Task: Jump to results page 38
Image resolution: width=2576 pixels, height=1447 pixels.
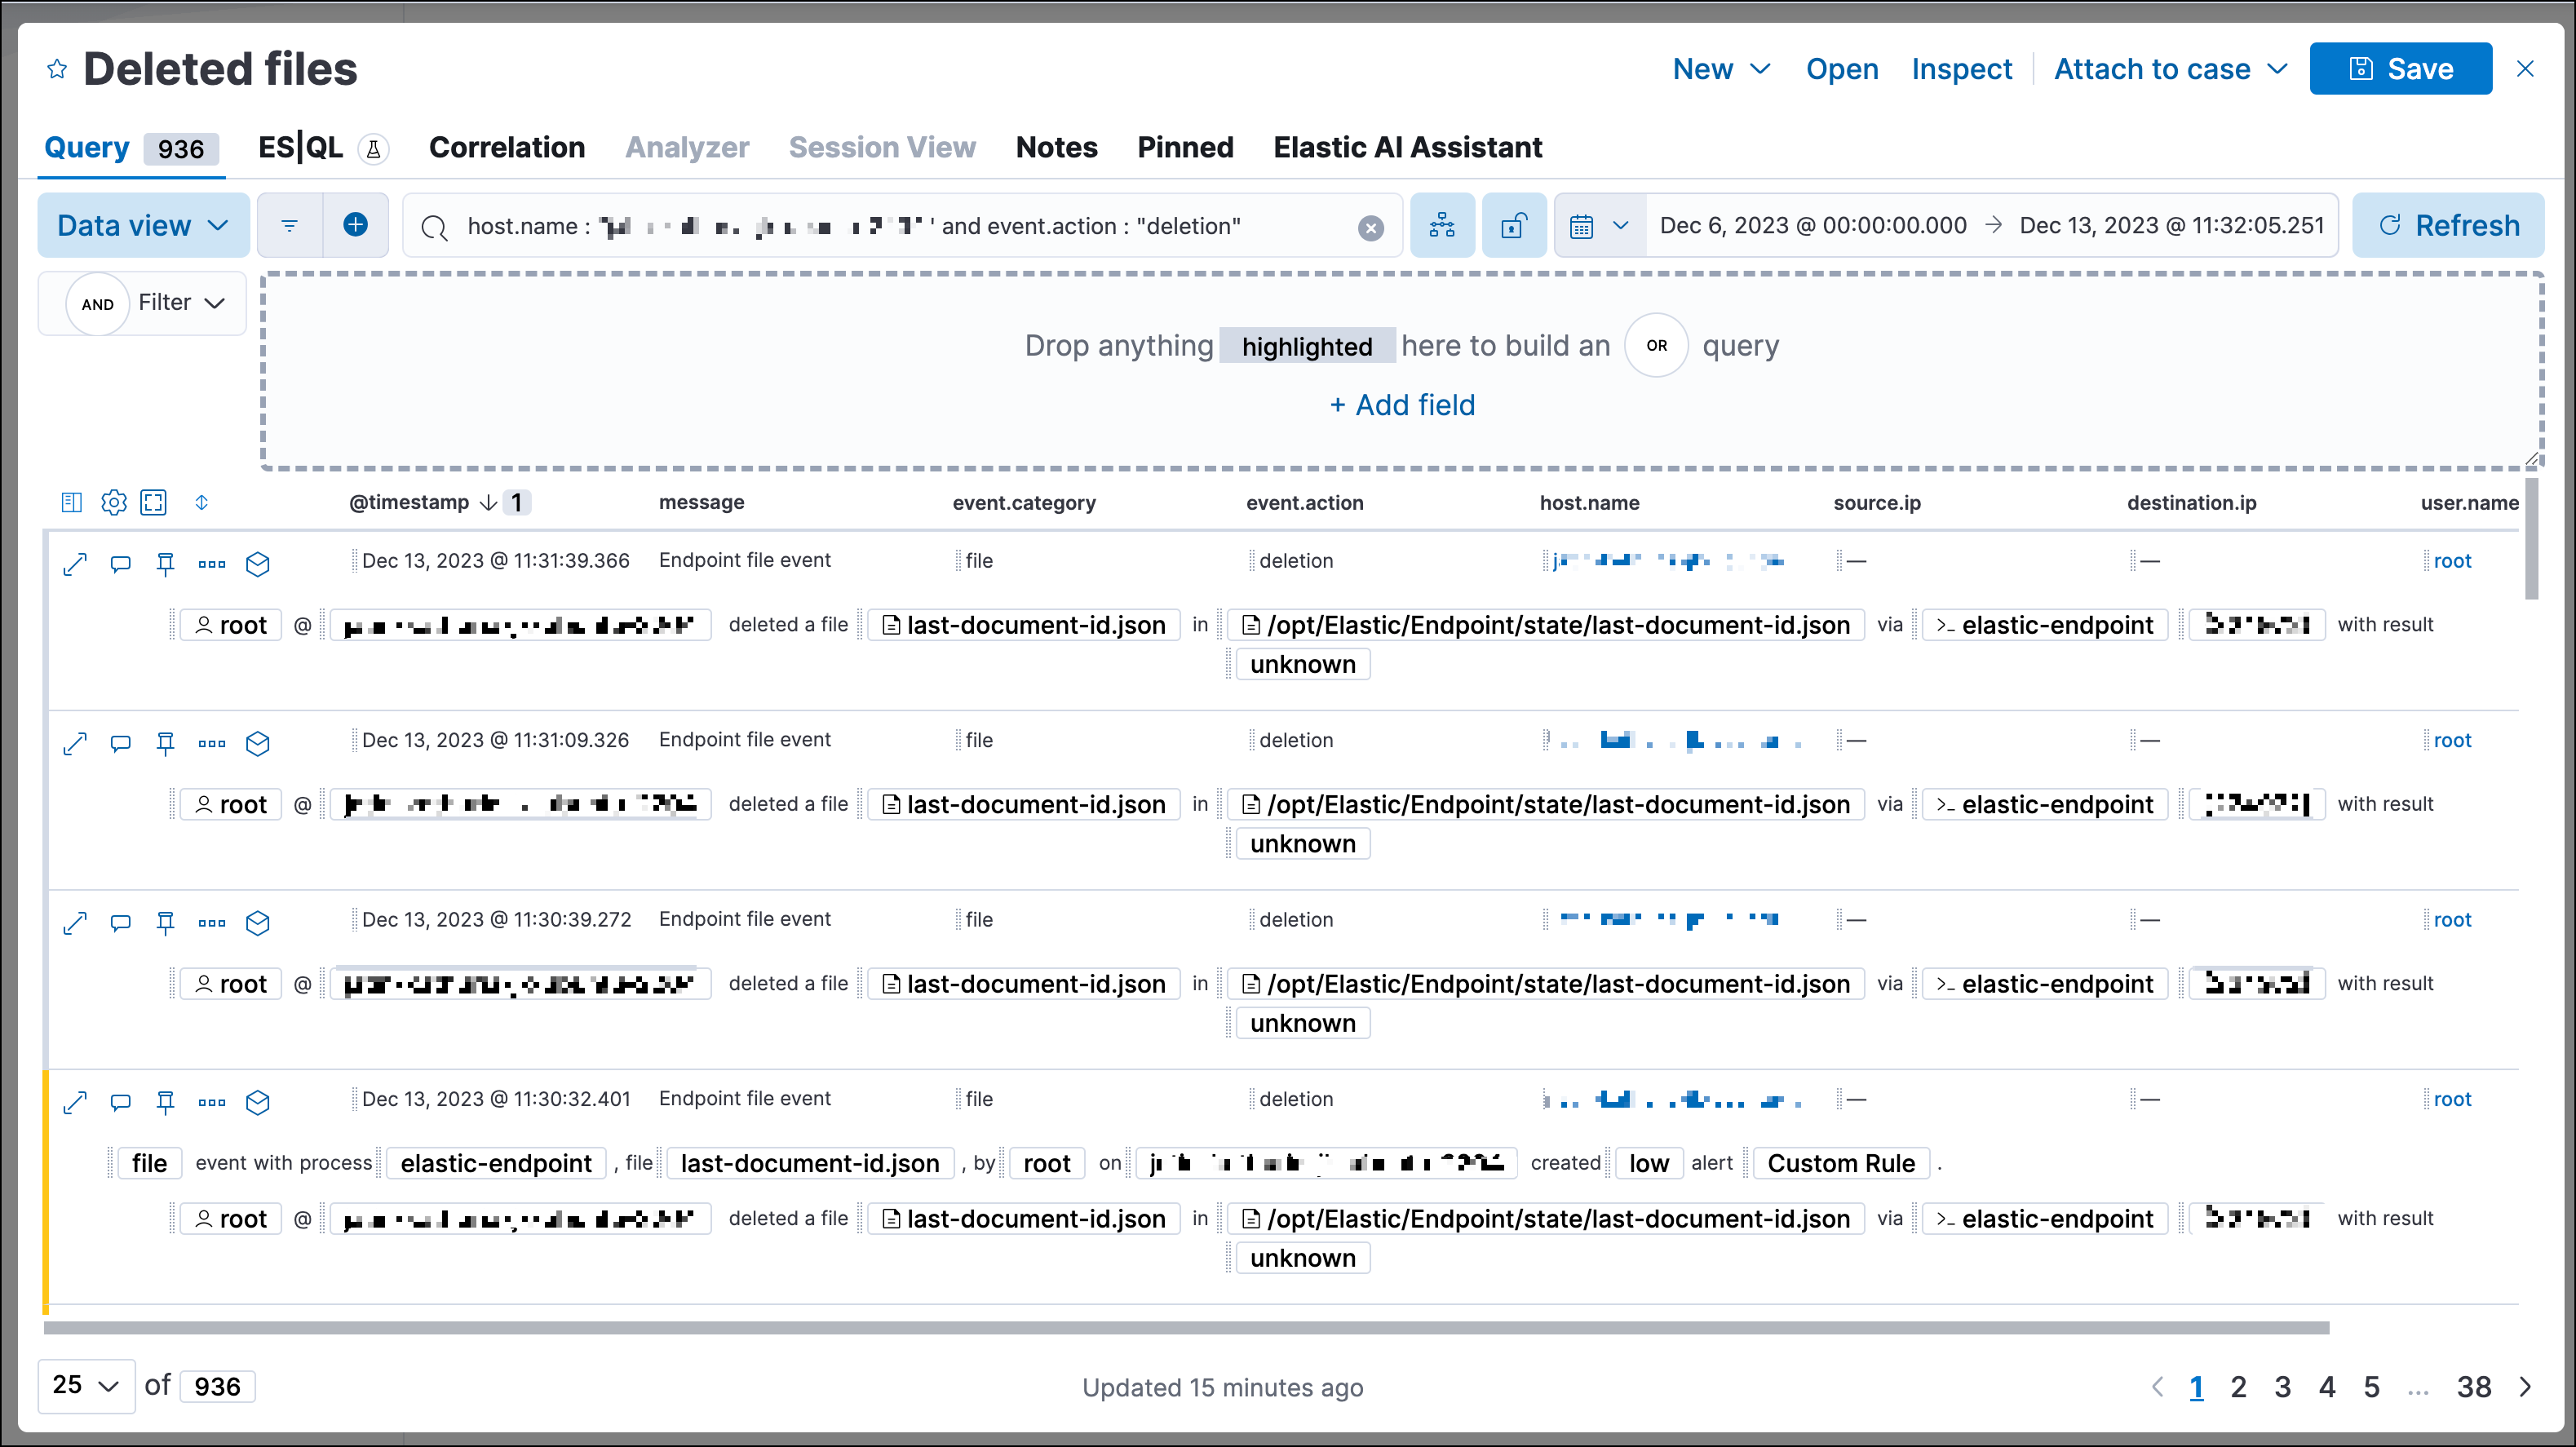Action: tap(2475, 1387)
